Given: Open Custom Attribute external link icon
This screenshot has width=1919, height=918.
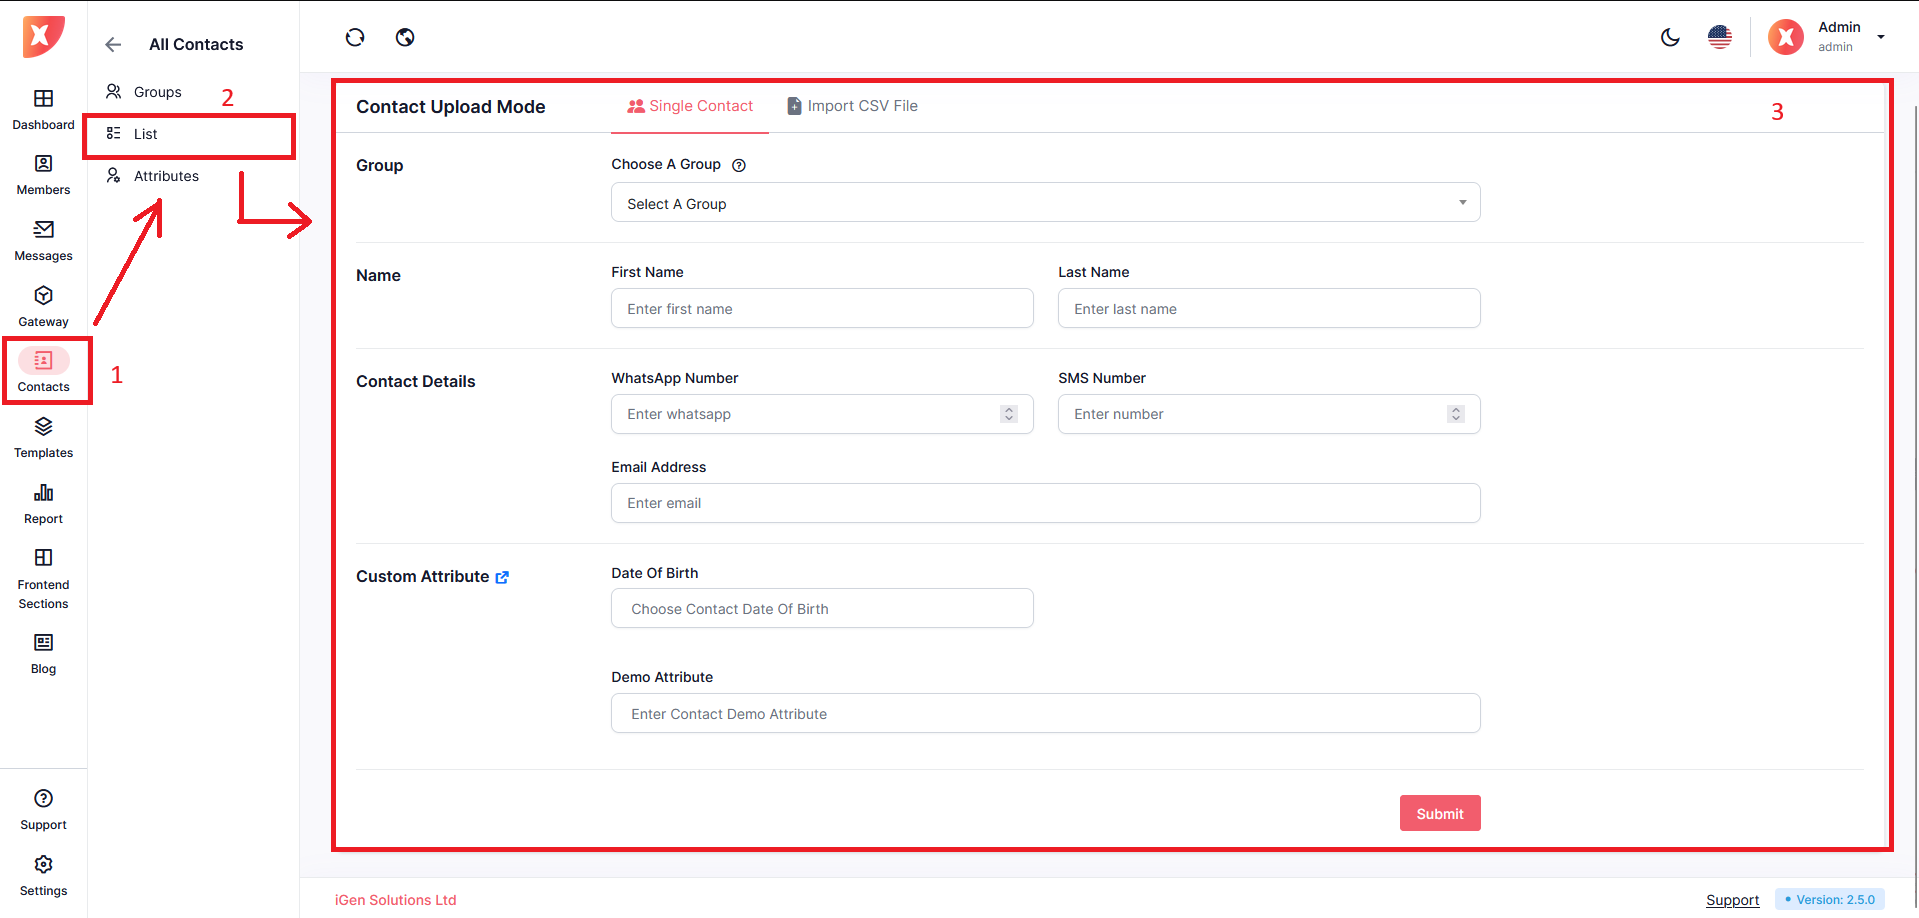Looking at the screenshot, I should (502, 577).
